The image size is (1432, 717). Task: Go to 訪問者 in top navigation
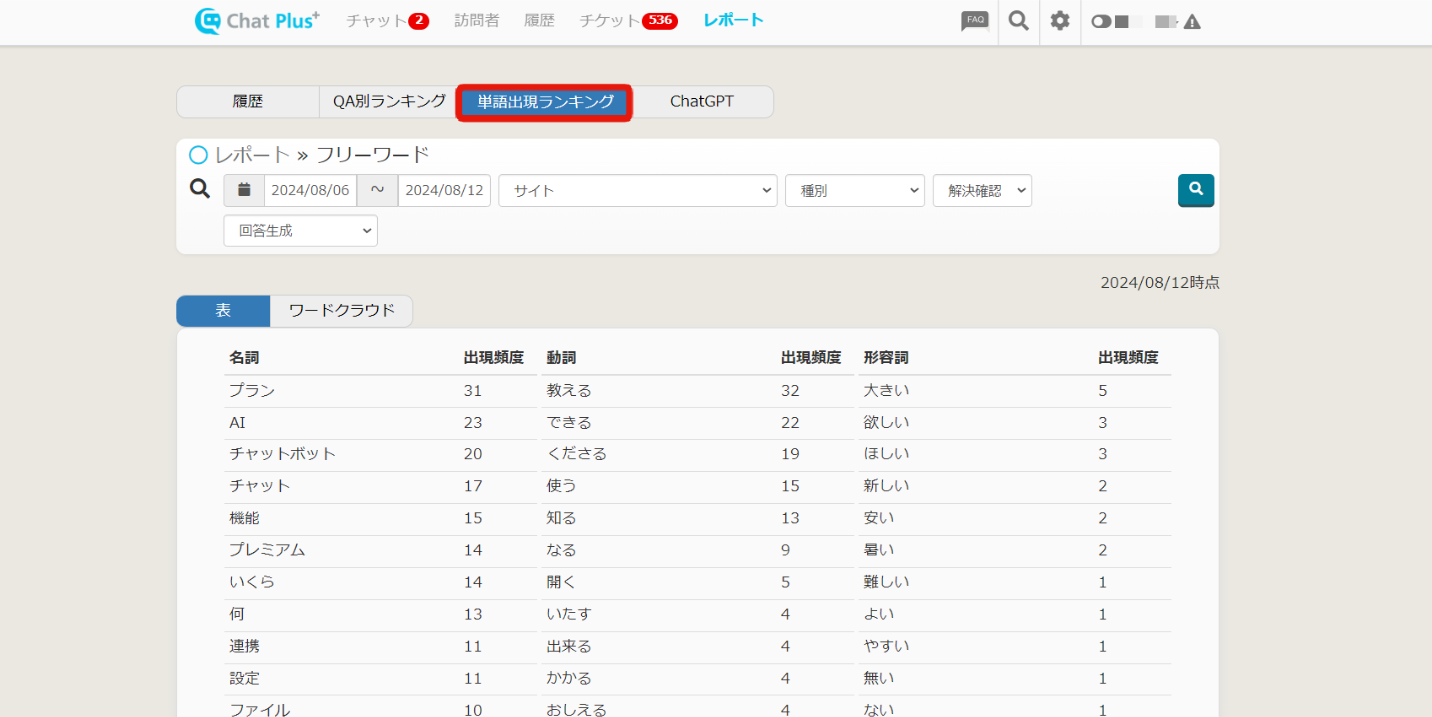(x=476, y=21)
